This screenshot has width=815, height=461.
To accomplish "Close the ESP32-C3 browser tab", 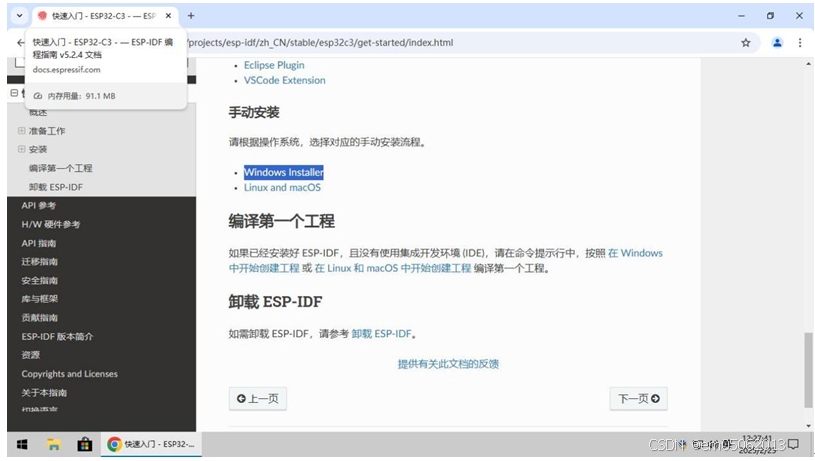I will pyautogui.click(x=168, y=16).
